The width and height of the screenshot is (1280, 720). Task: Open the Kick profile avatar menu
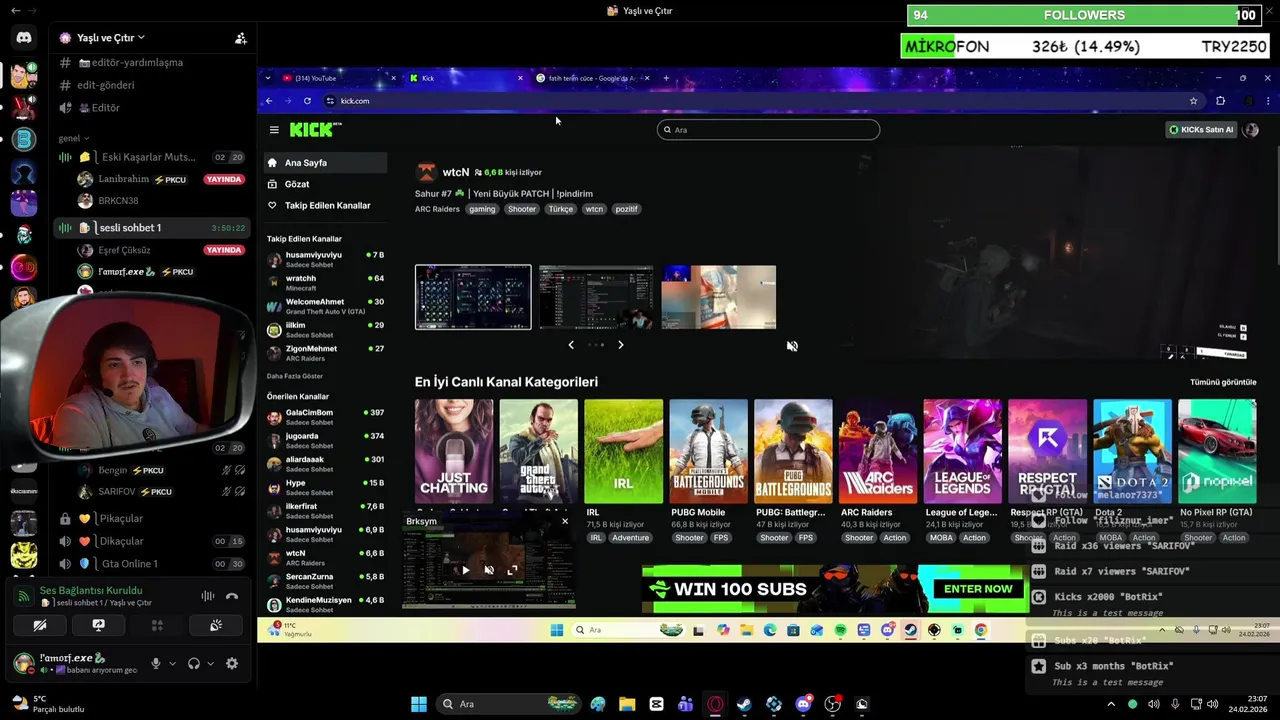coord(1250,130)
